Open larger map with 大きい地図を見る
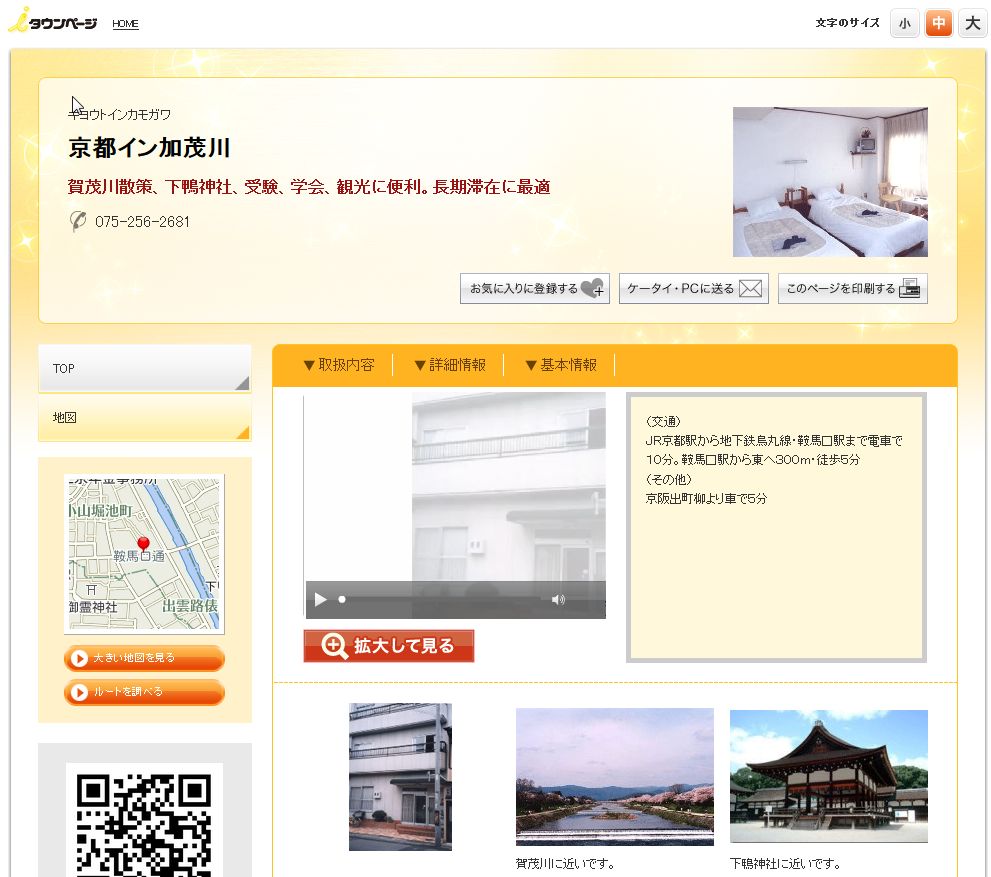The height and width of the screenshot is (877, 991). [x=144, y=658]
